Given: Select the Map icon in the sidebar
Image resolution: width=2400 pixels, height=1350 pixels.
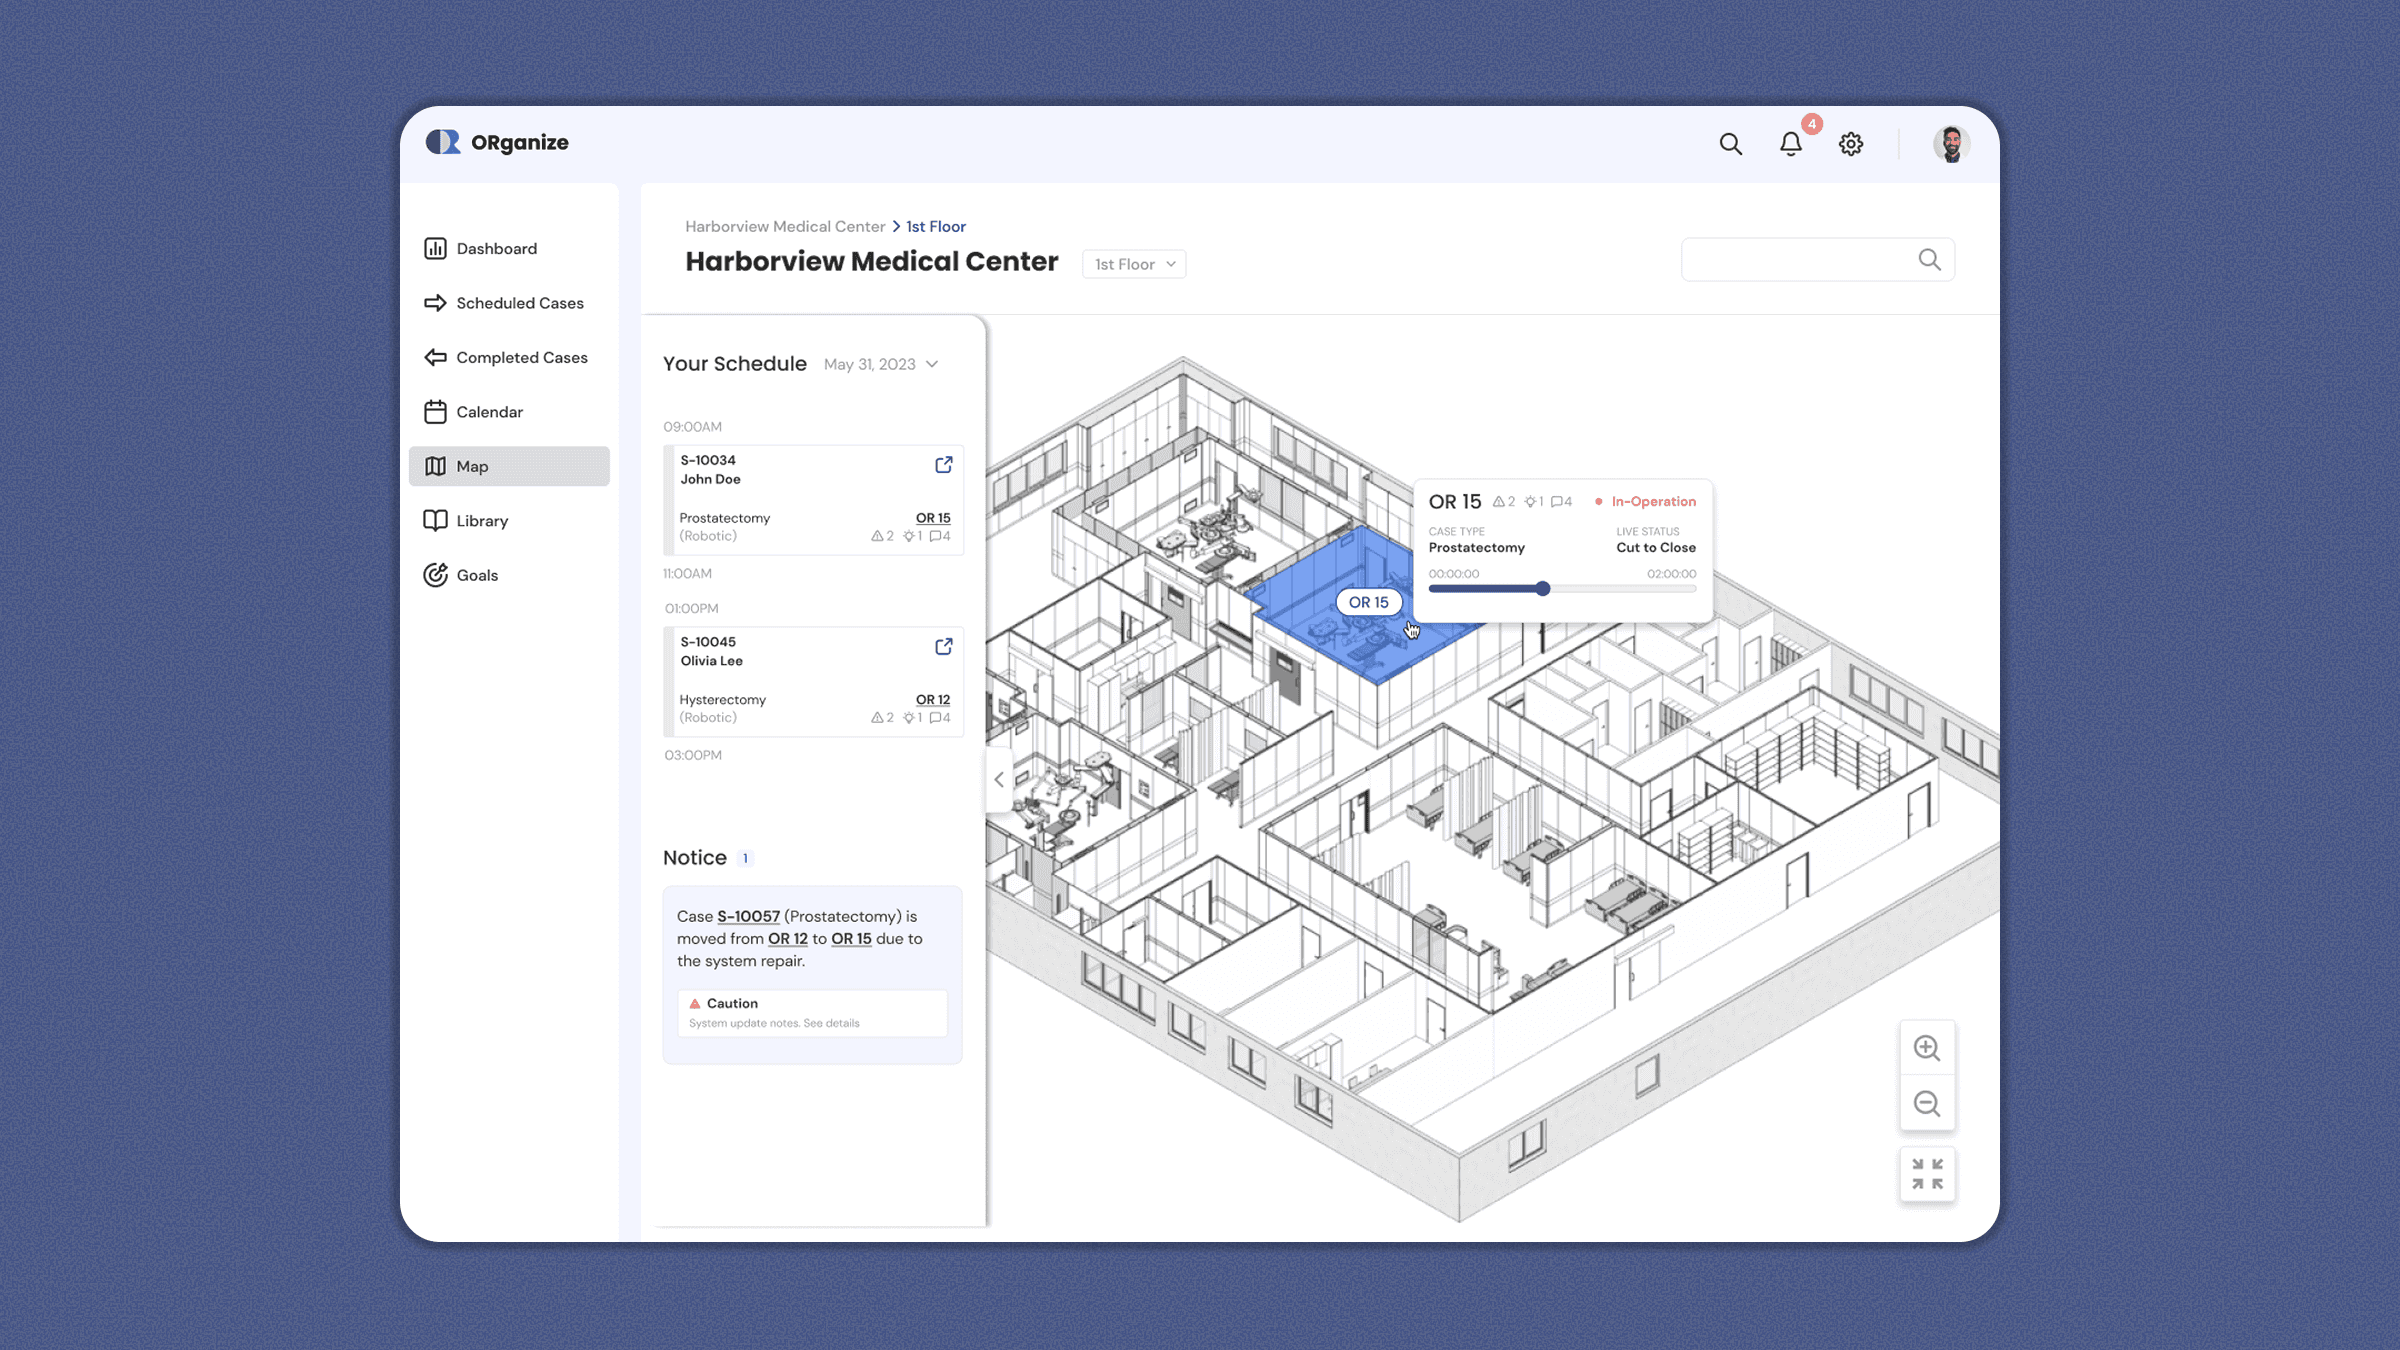Looking at the screenshot, I should pyautogui.click(x=437, y=466).
